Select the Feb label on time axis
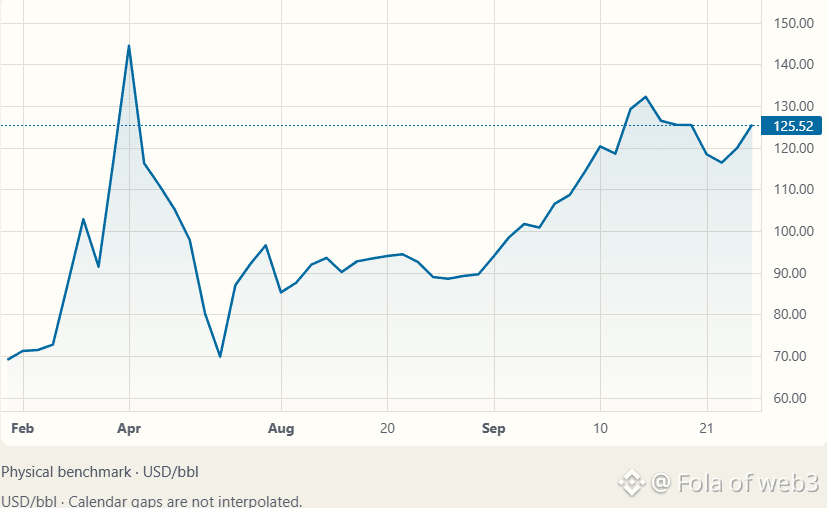Viewport: 827px width, 508px height. coord(23,428)
